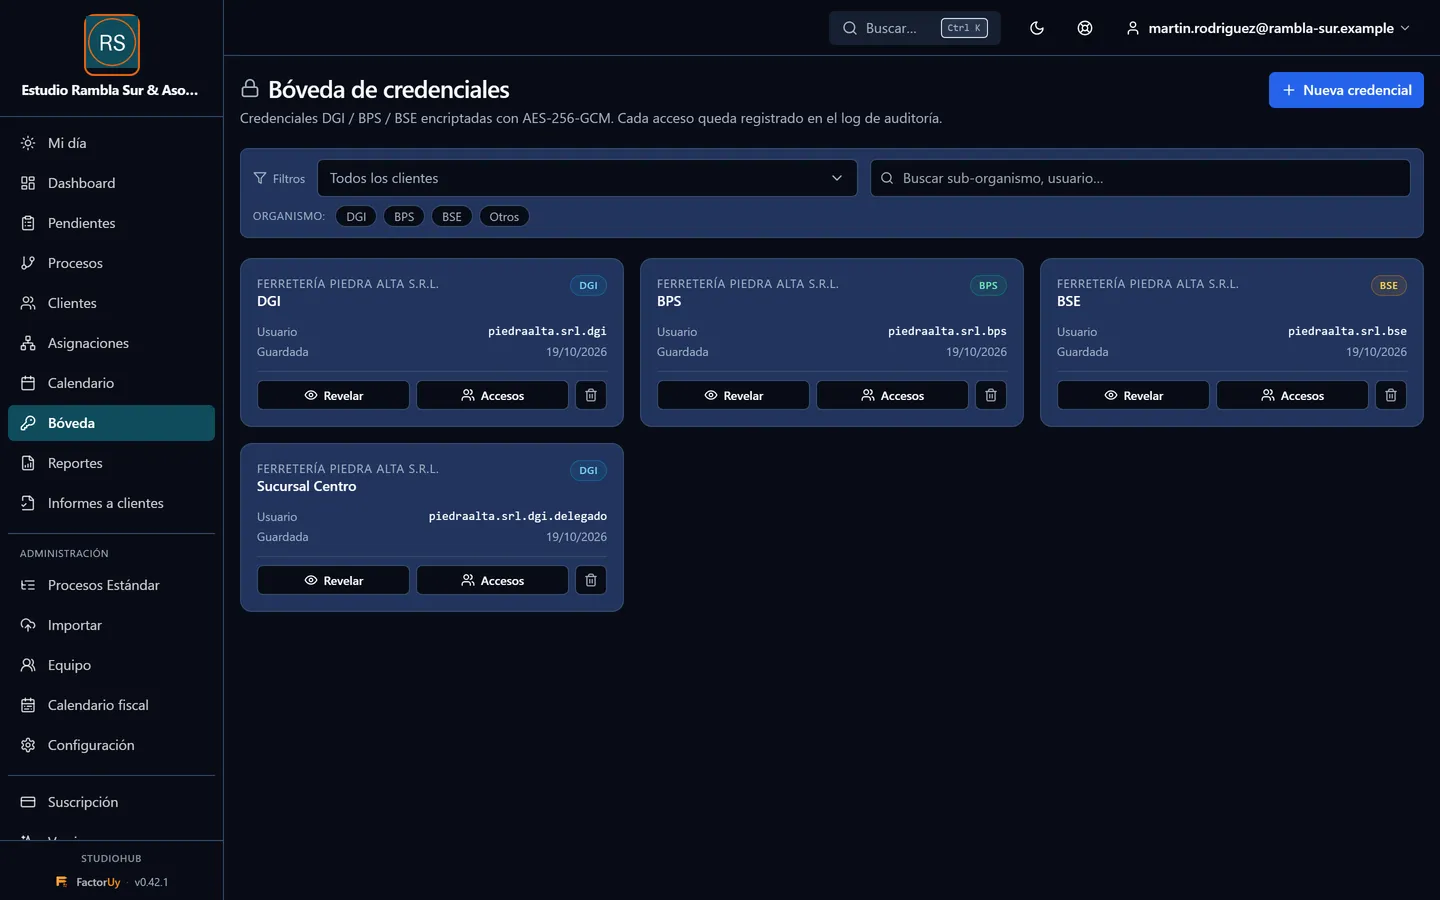Delete the DGI credential with its trash icon
1440x900 pixels.
point(591,395)
